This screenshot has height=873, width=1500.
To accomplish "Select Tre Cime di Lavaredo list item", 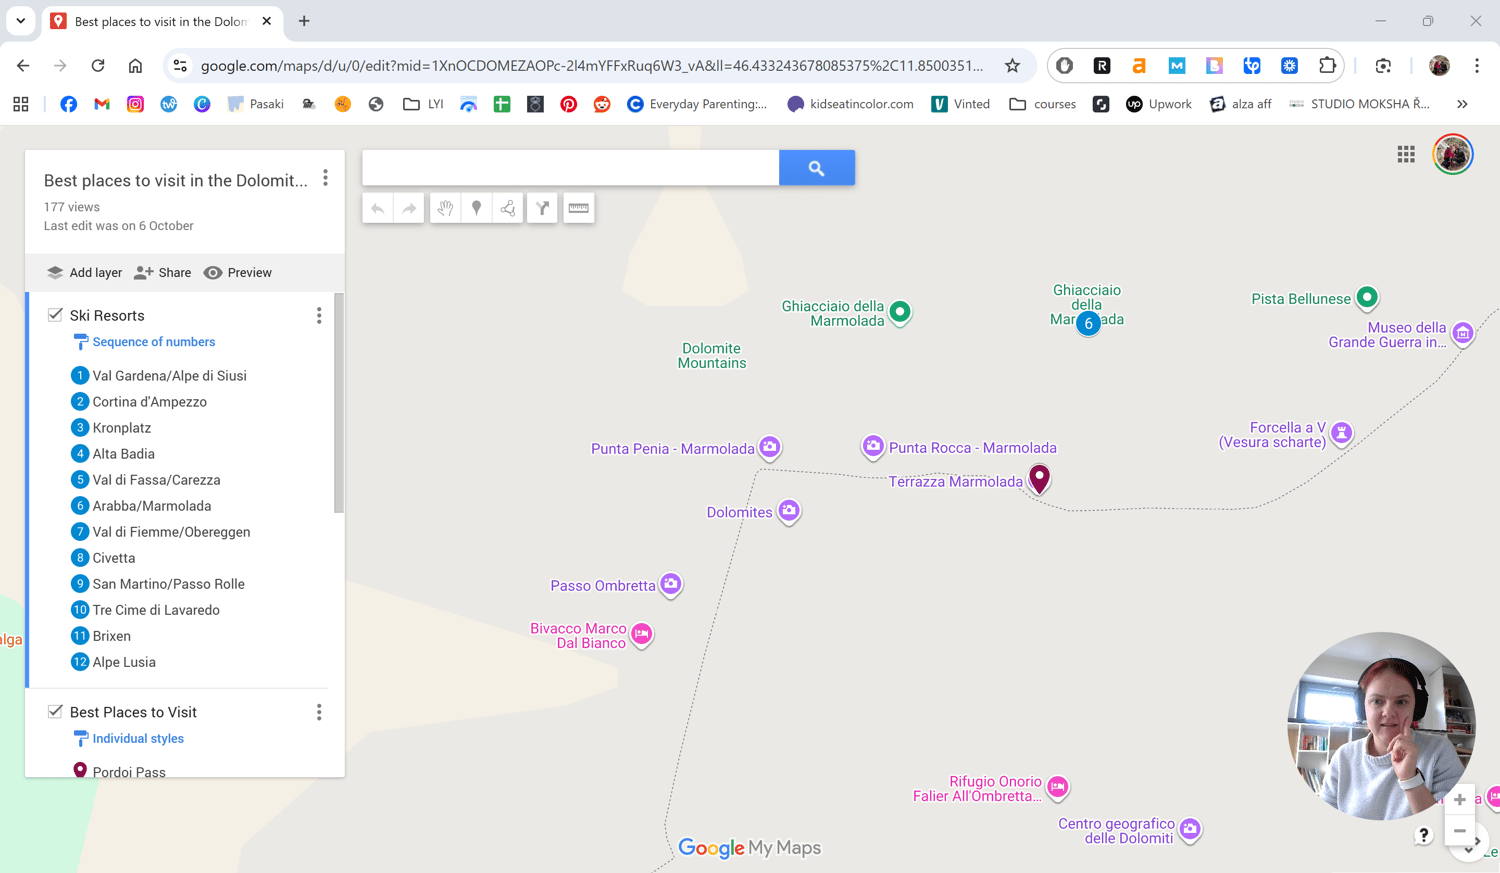I will click(x=145, y=610).
